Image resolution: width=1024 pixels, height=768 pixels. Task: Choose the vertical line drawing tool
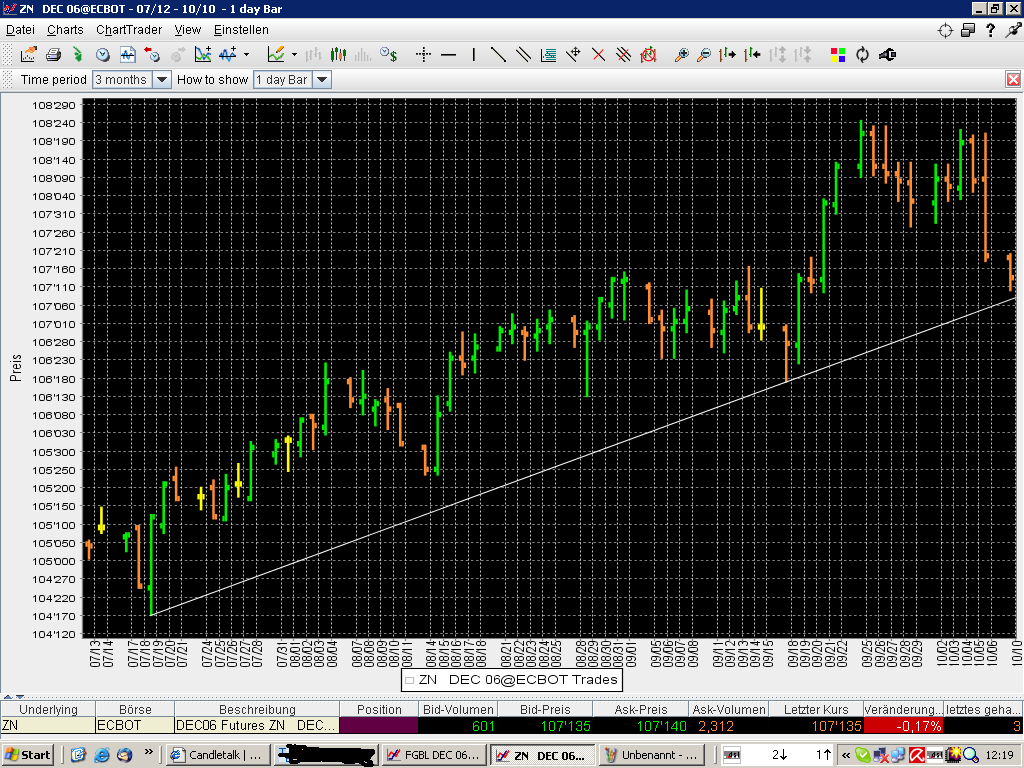click(x=474, y=55)
